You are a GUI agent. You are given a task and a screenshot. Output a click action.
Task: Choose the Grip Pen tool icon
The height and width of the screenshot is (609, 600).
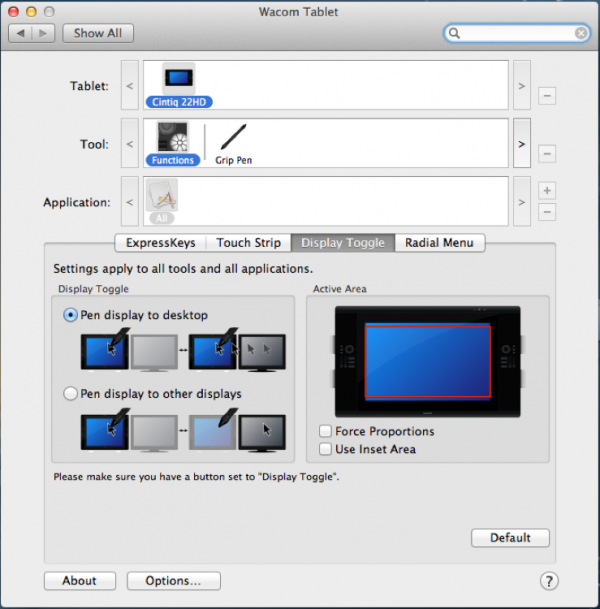234,138
